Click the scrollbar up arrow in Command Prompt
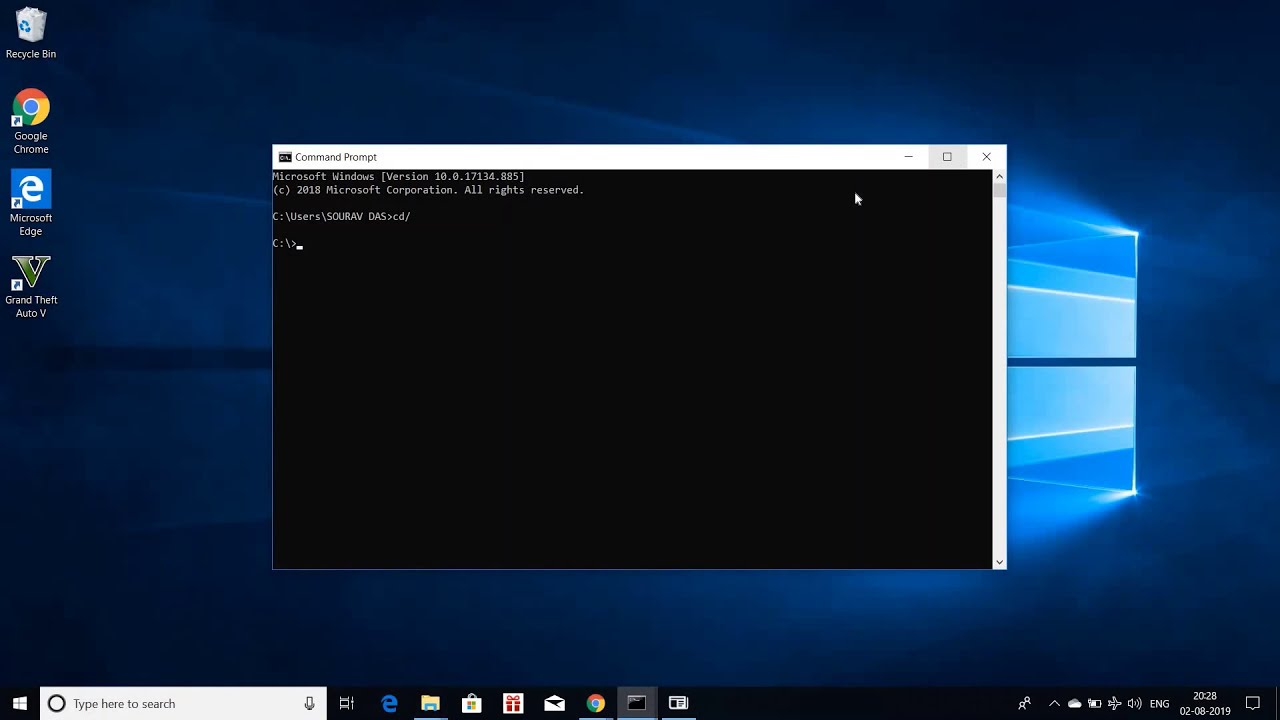Image resolution: width=1280 pixels, height=720 pixels. [999, 177]
